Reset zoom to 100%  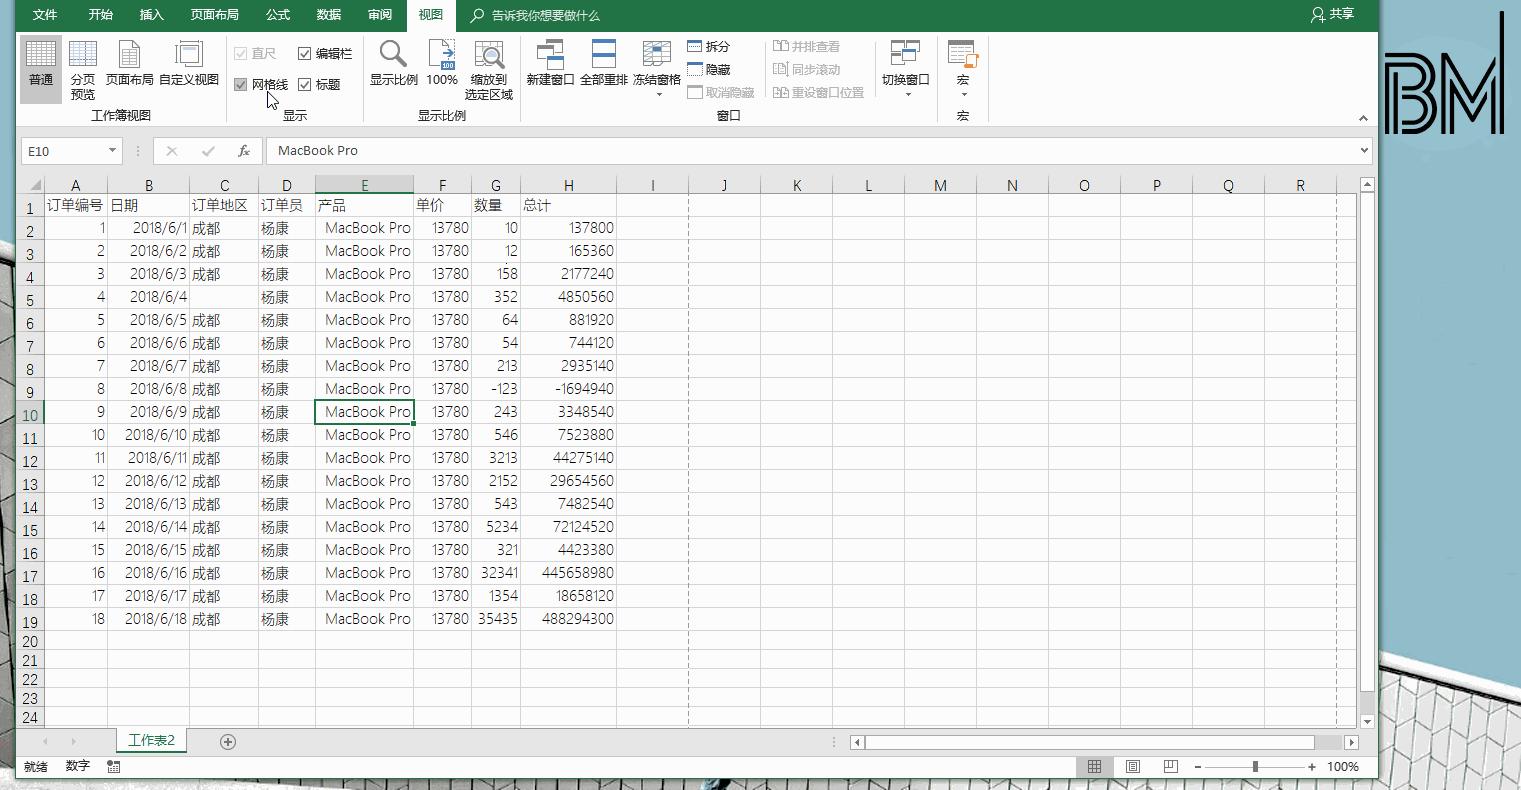pyautogui.click(x=442, y=65)
